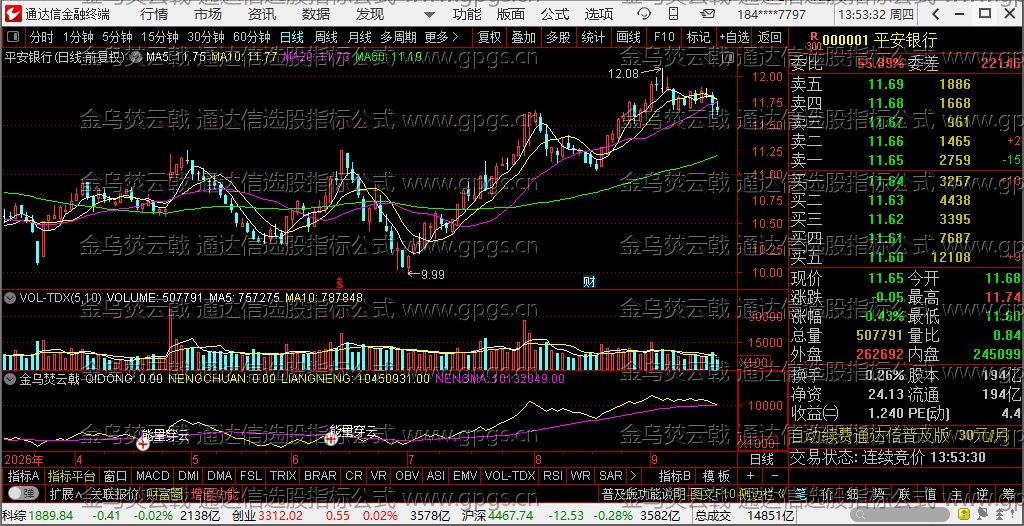
Task: Select the 5分钟 period
Action: 117,37
